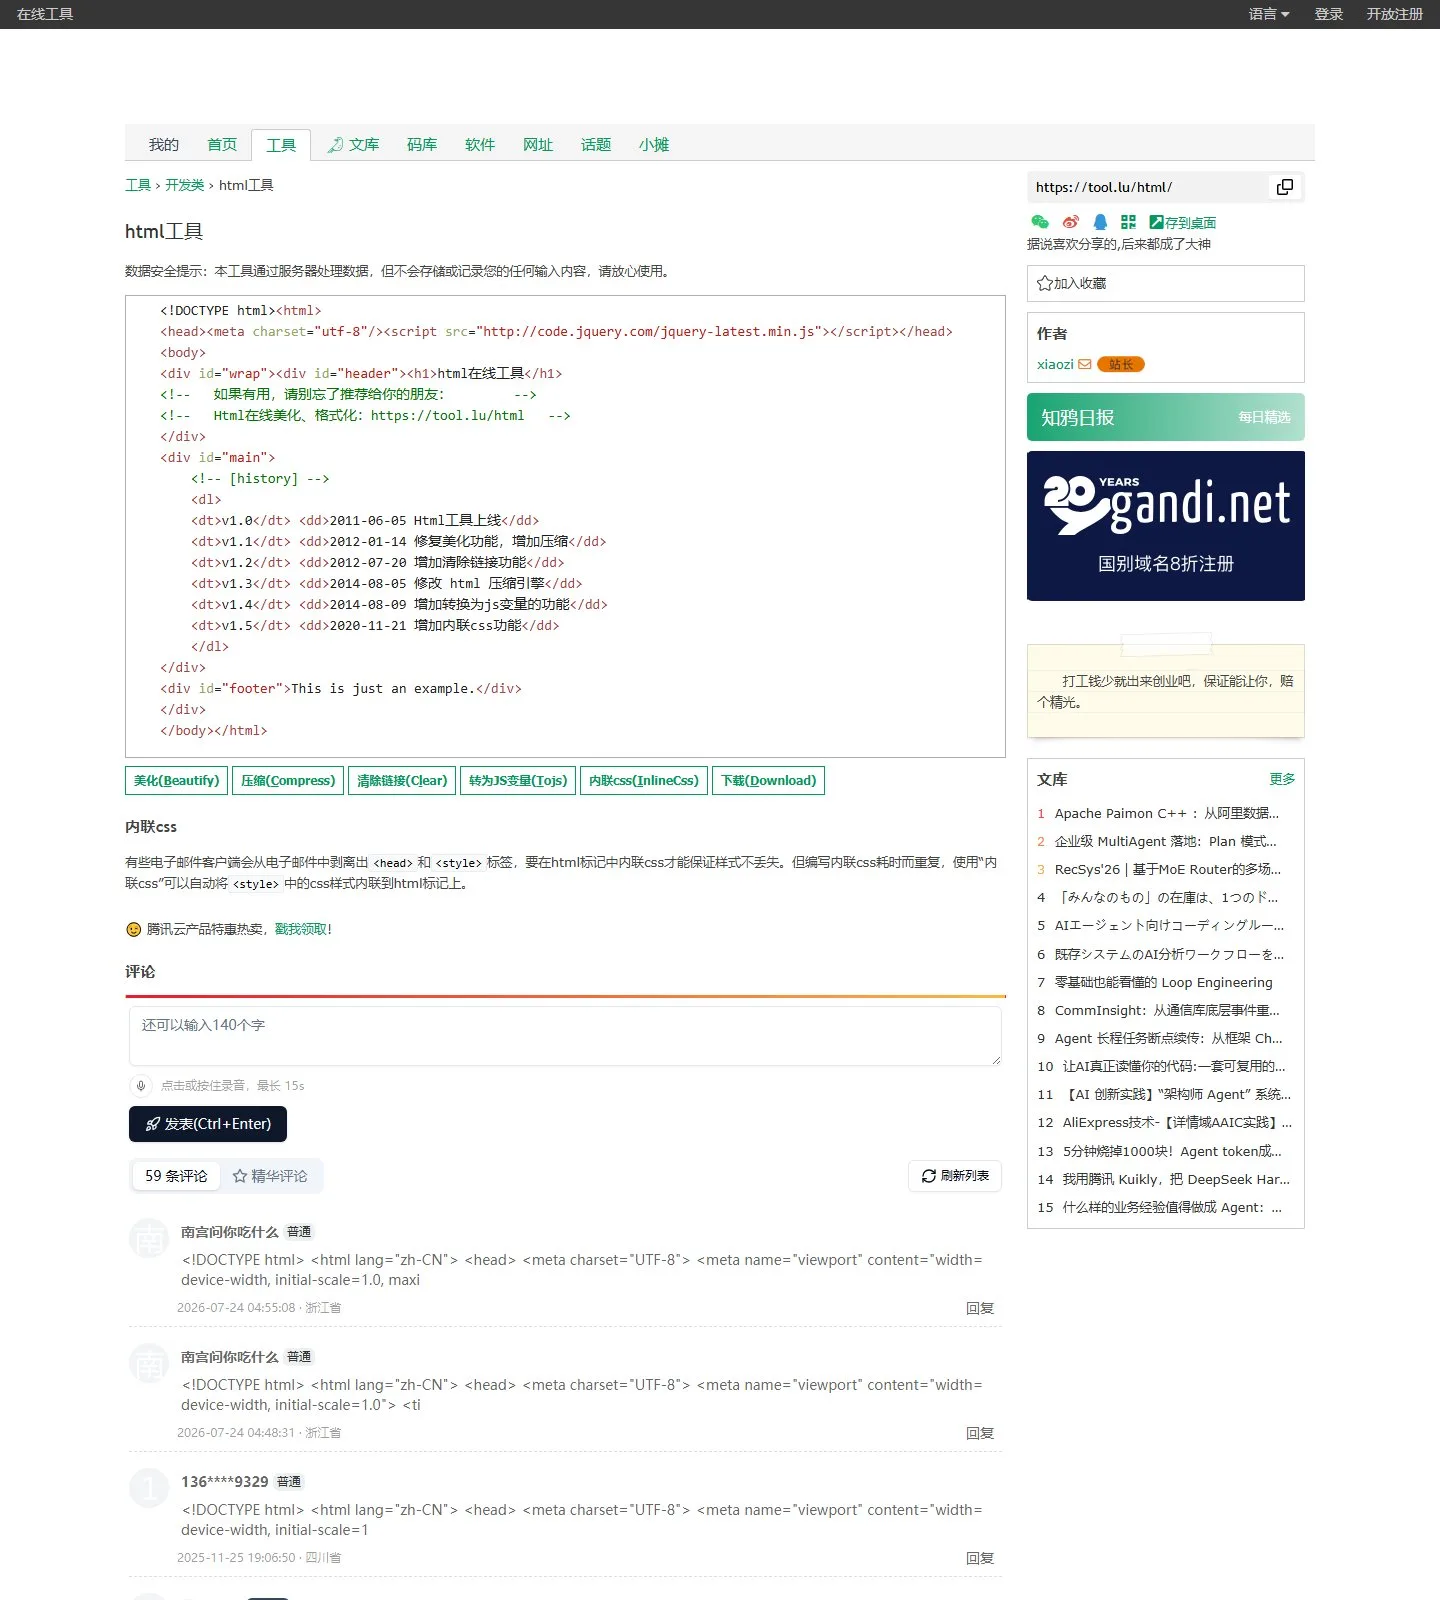The image size is (1440, 1600).
Task: Open the 文库 tab
Action: click(353, 145)
